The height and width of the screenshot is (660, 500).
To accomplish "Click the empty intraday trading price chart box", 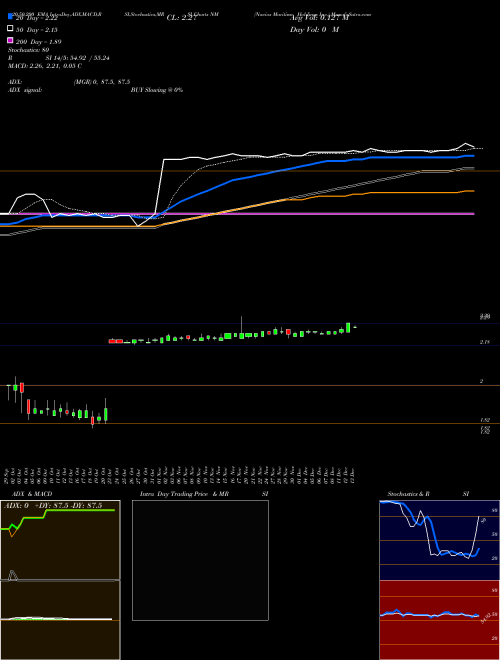I will point(200,560).
